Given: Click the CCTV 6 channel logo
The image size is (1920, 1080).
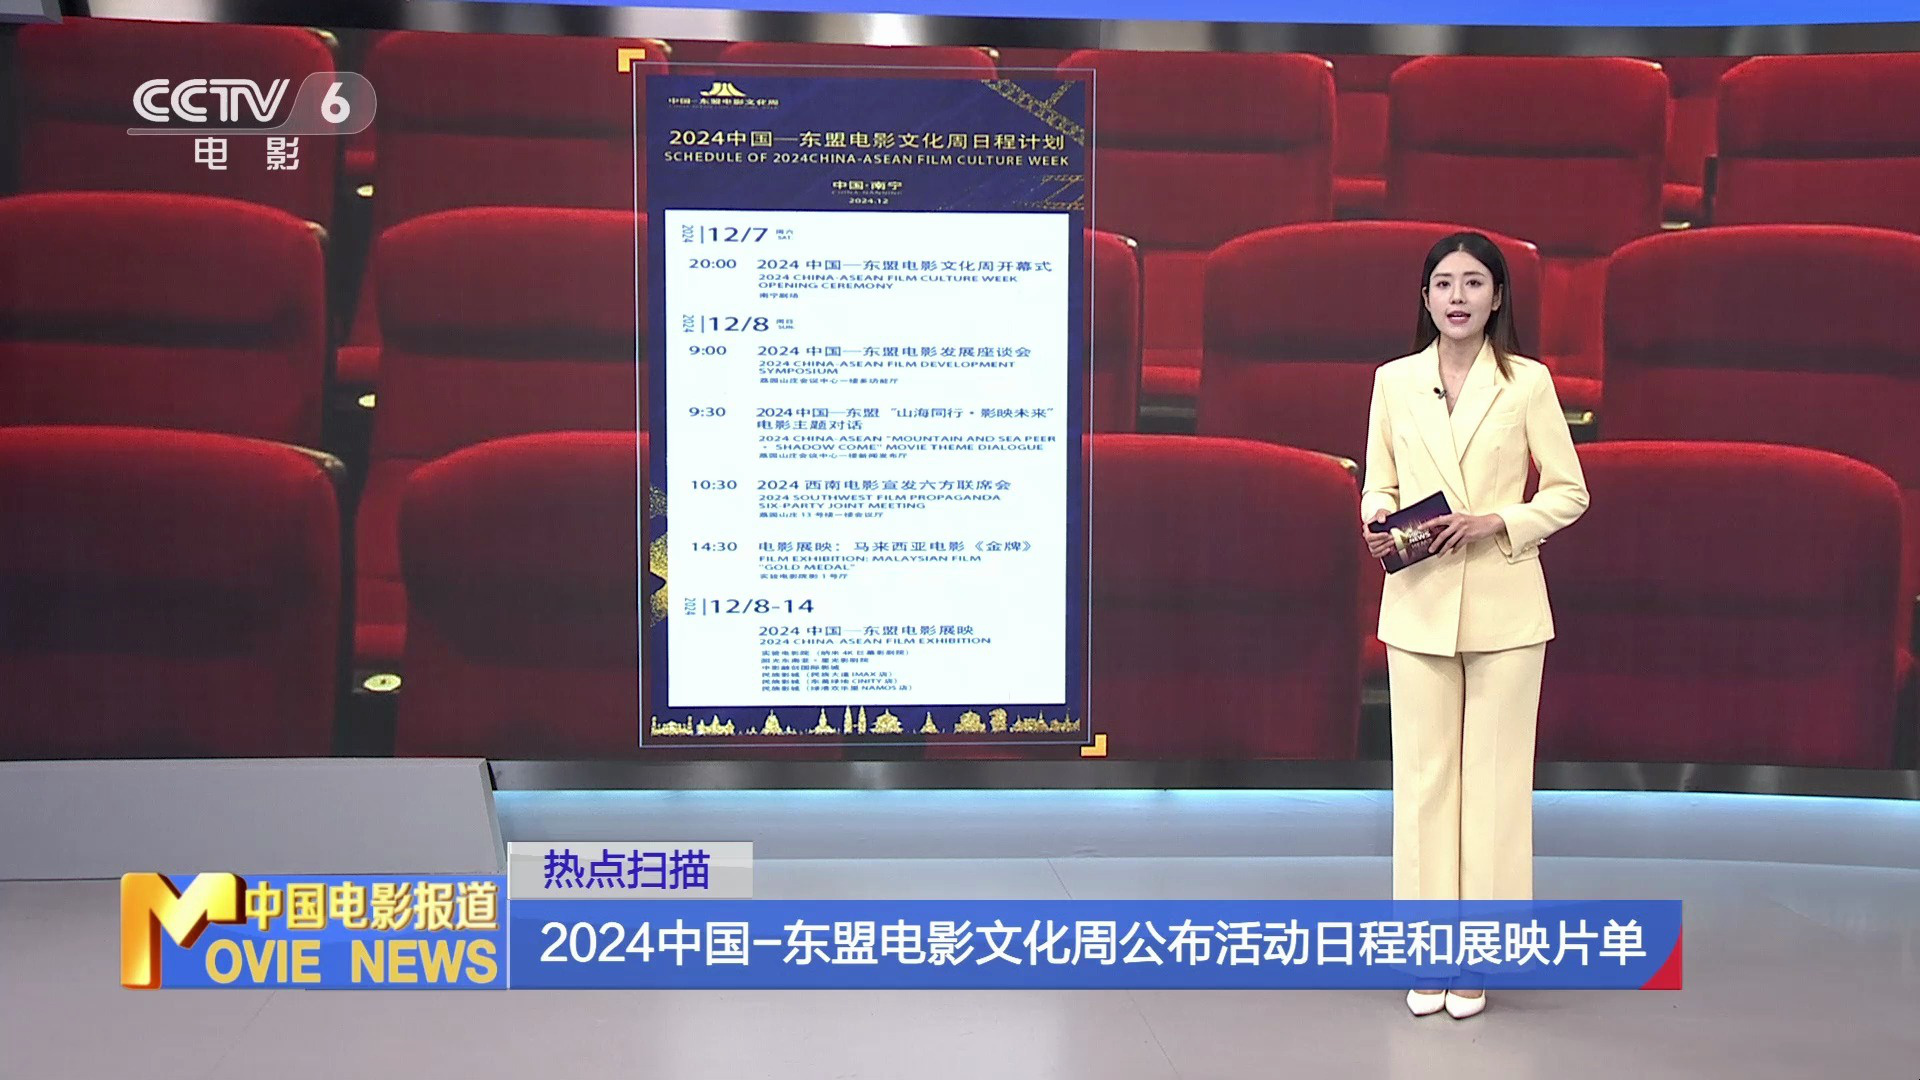Looking at the screenshot, I should click(x=252, y=103).
